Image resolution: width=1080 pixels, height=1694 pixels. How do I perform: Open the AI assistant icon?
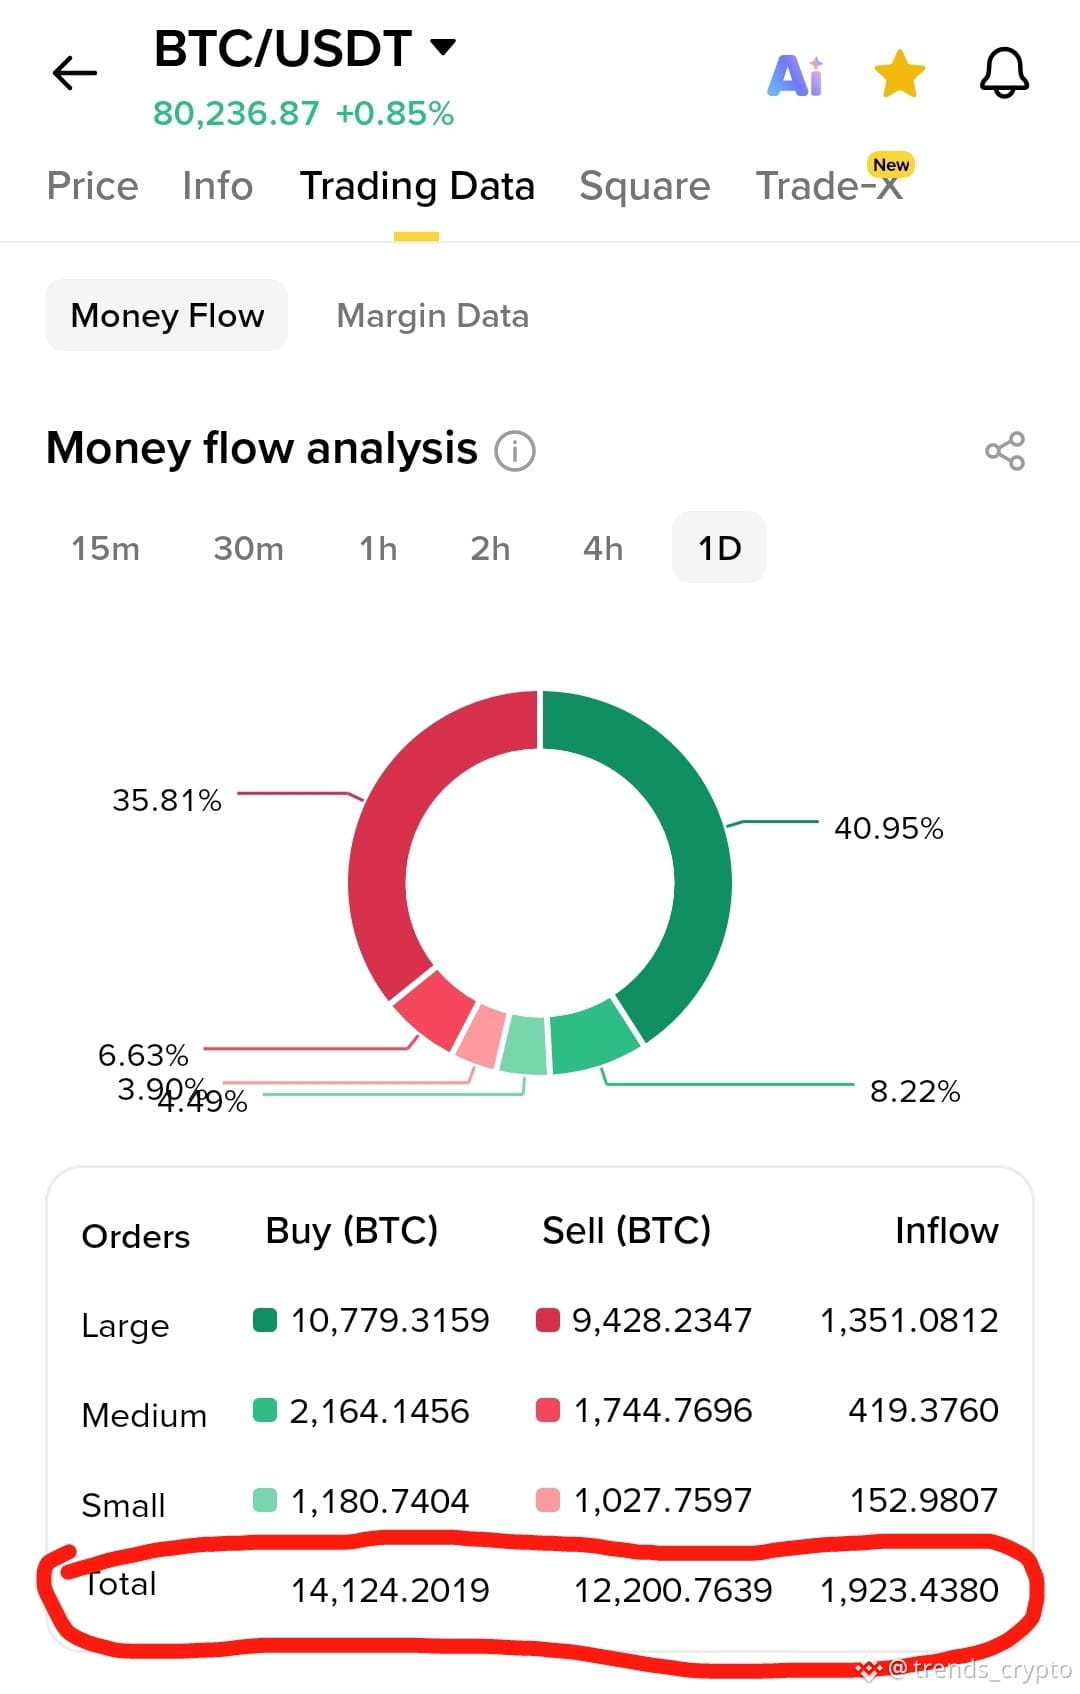point(796,75)
